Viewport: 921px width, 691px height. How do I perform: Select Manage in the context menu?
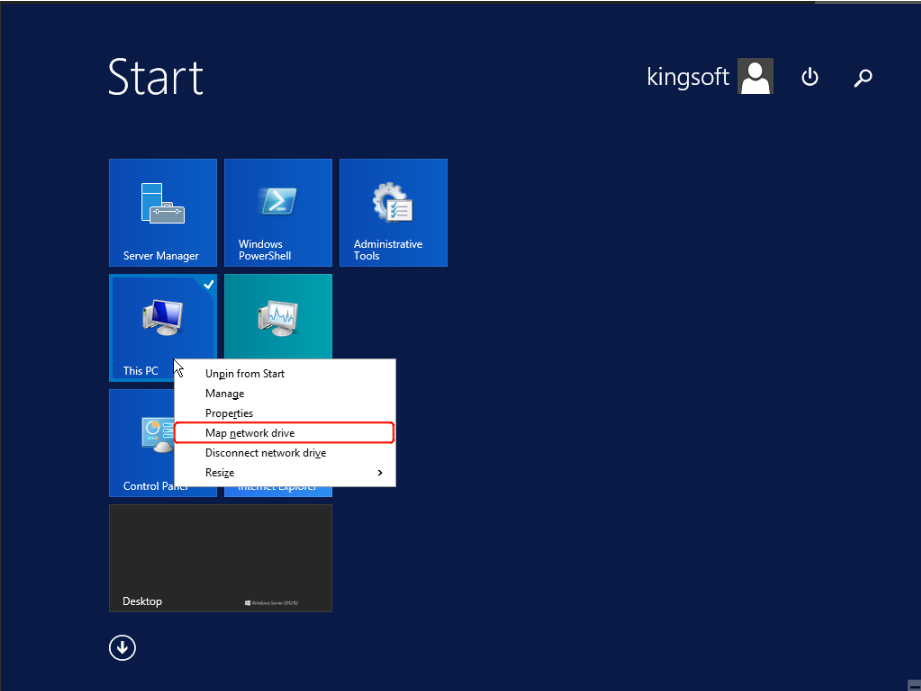click(285, 394)
